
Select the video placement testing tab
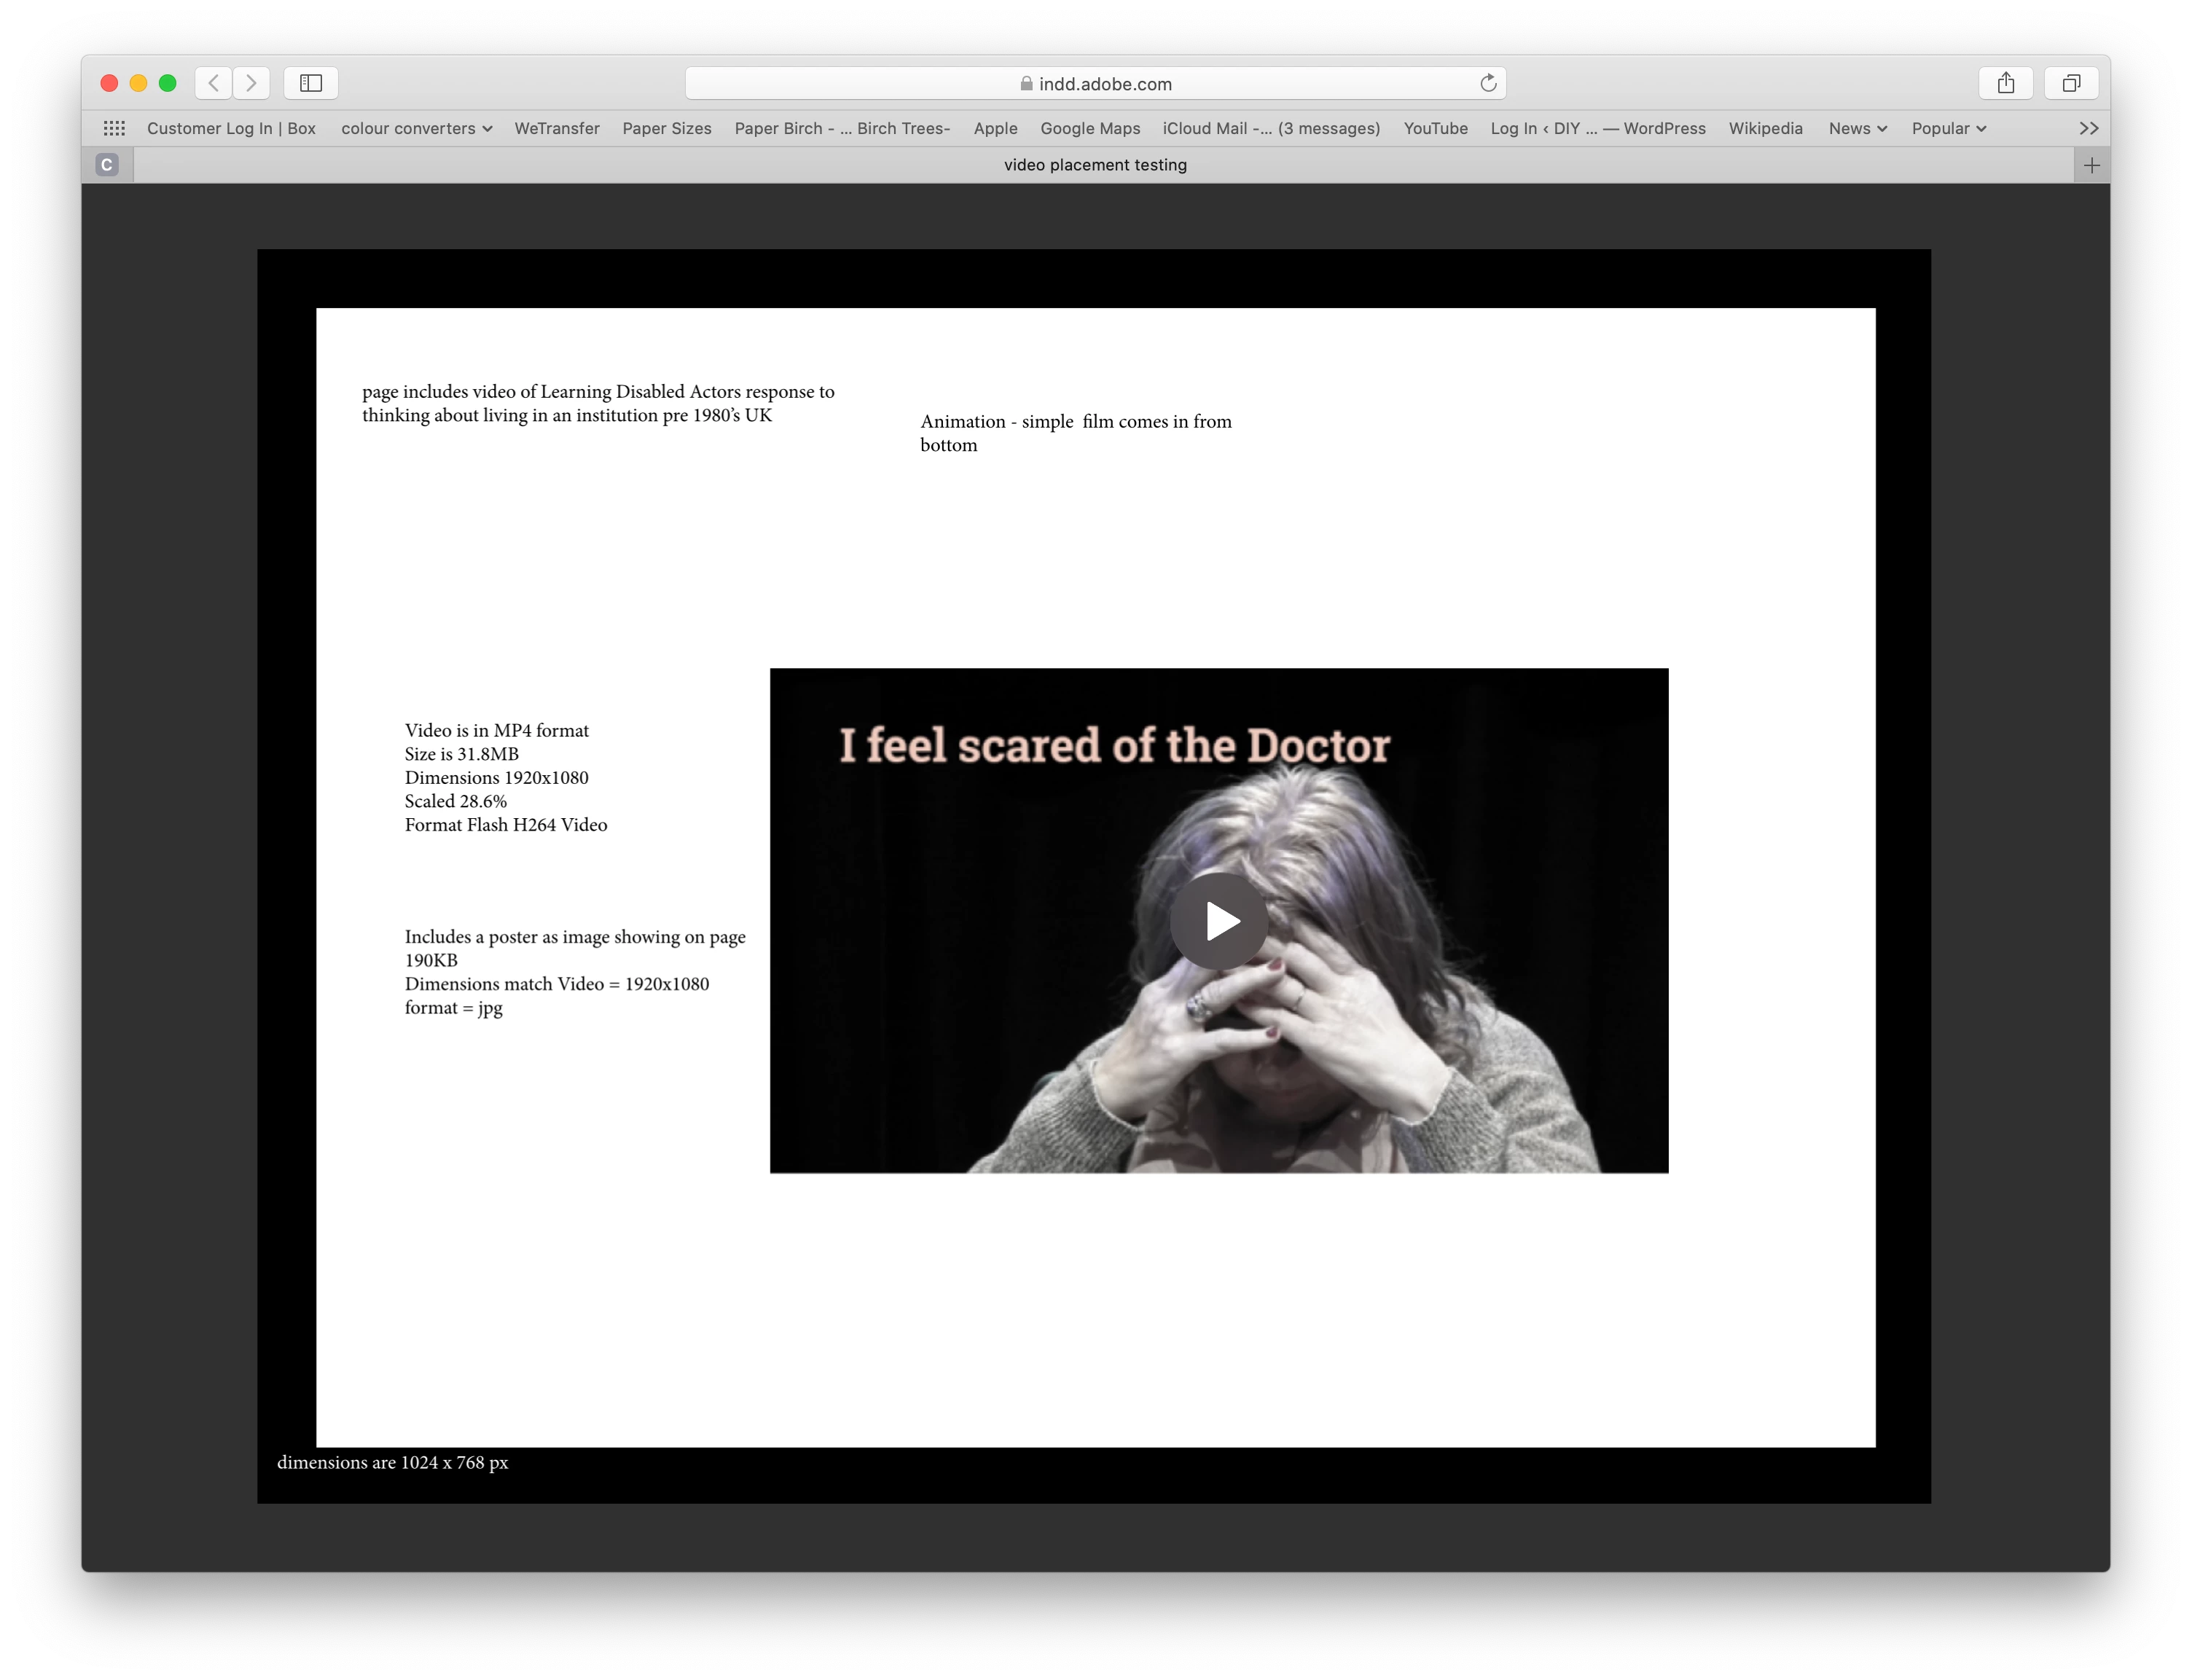pos(1095,165)
